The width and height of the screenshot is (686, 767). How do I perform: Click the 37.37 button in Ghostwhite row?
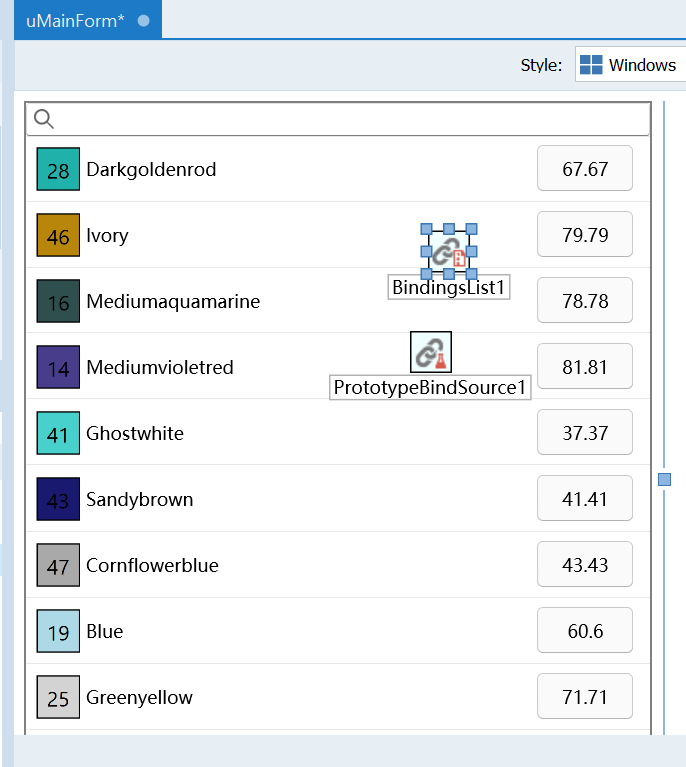[585, 432]
